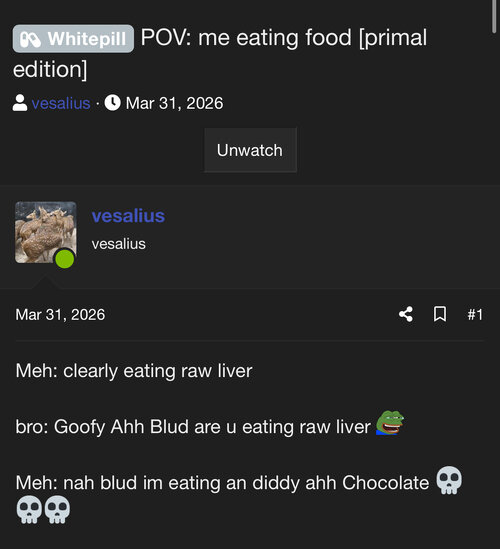Open the Whitepill prefix label
The image size is (500, 549).
(x=73, y=39)
